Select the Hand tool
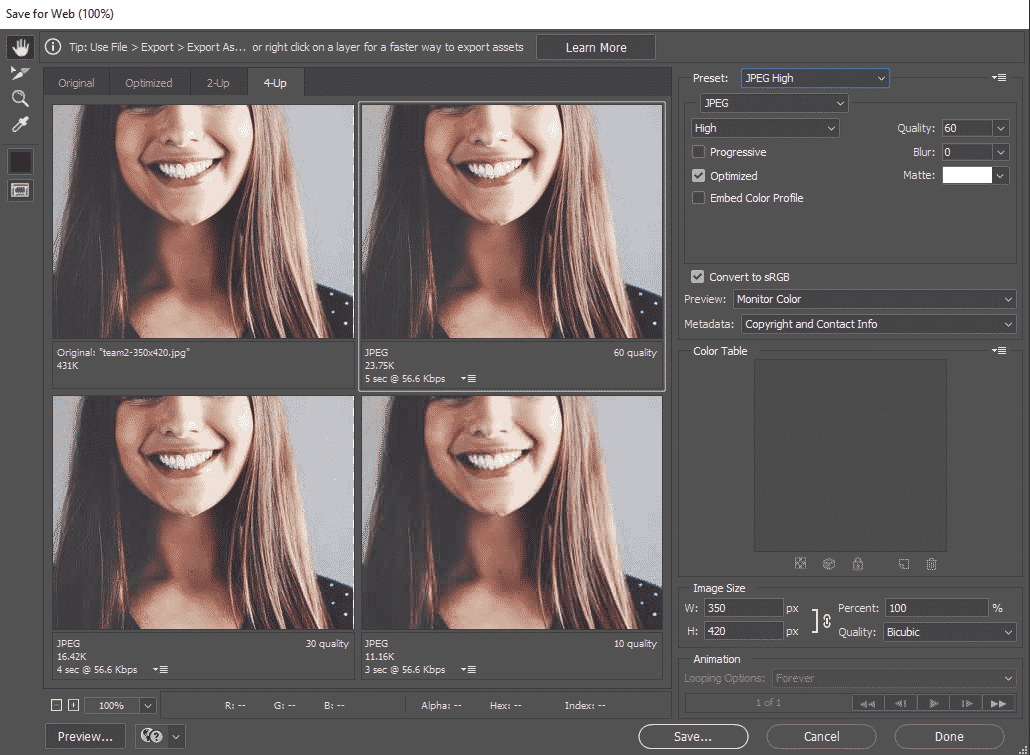The image size is (1030, 755). (x=20, y=47)
